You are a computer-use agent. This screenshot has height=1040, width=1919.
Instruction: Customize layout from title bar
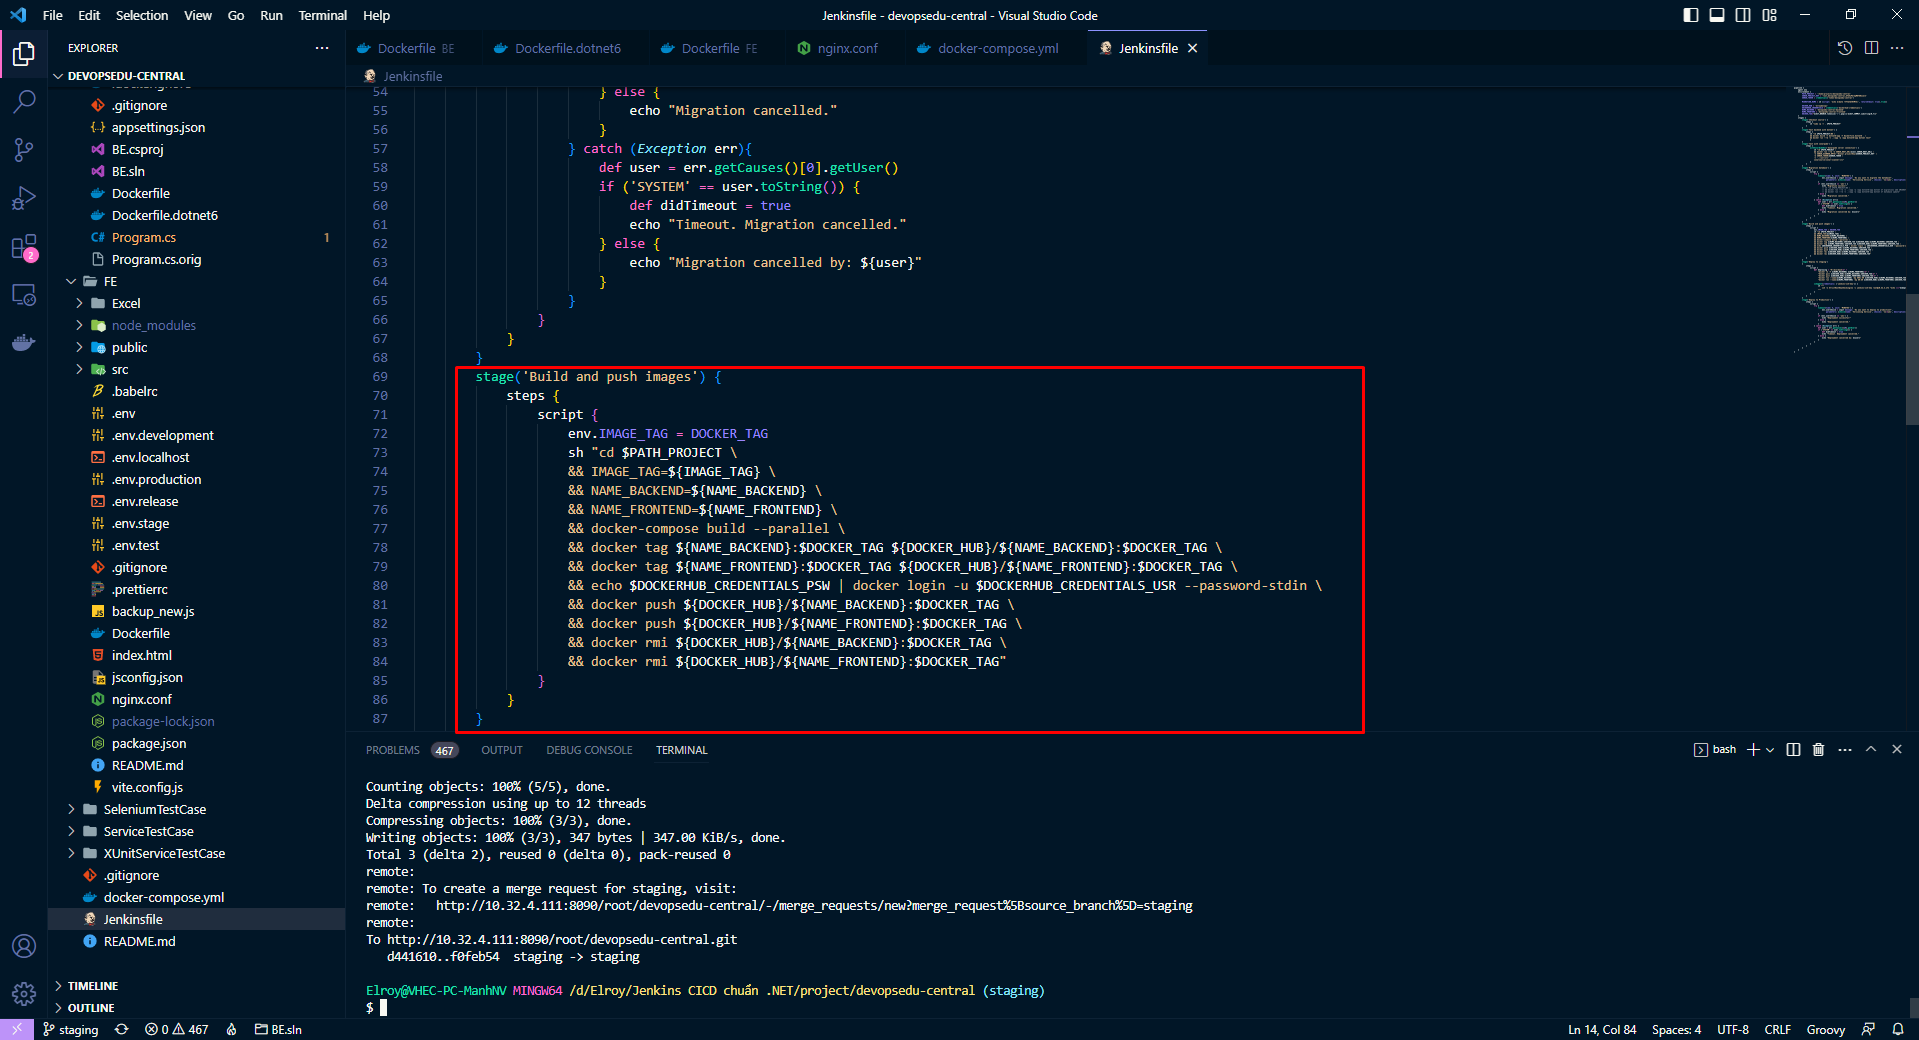pos(1769,15)
